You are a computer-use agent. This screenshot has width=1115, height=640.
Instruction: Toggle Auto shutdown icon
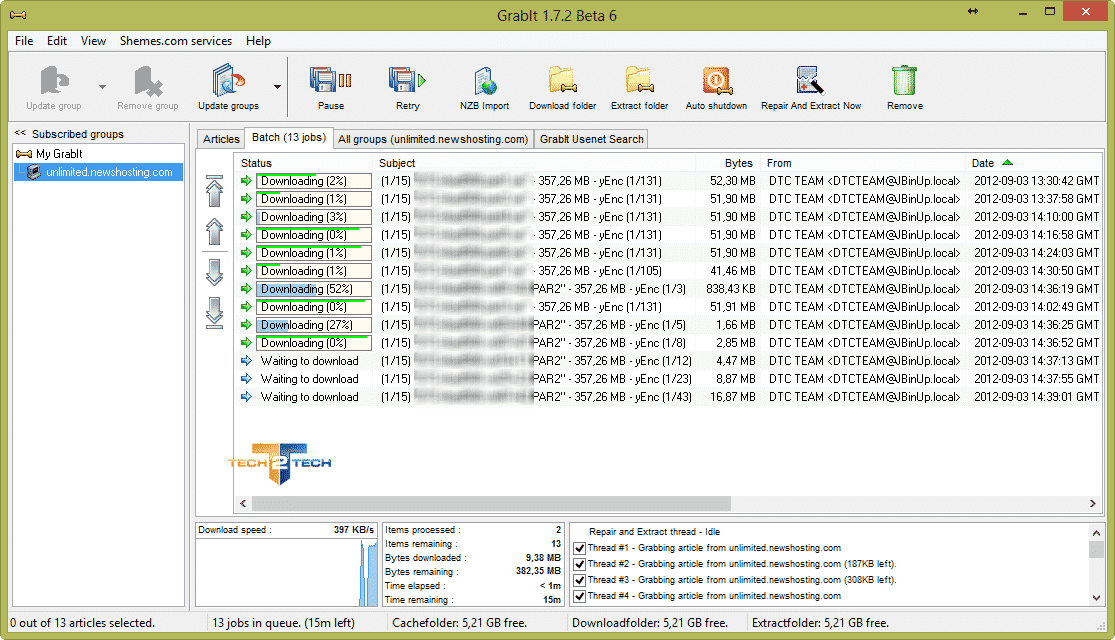(x=716, y=84)
